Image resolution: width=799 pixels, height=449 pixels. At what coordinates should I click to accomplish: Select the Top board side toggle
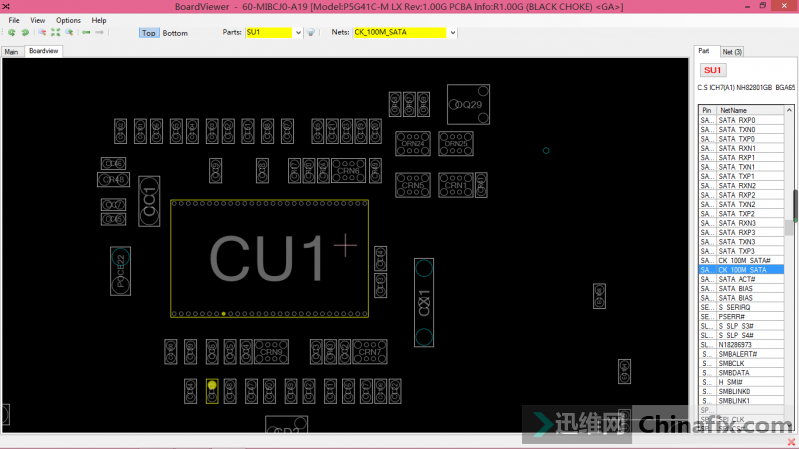(148, 33)
